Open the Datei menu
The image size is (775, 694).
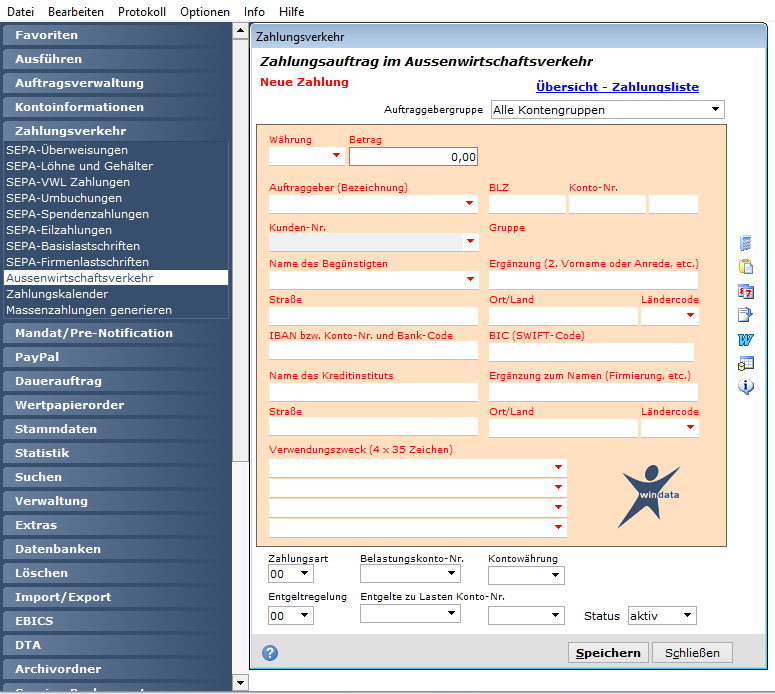[x=20, y=11]
